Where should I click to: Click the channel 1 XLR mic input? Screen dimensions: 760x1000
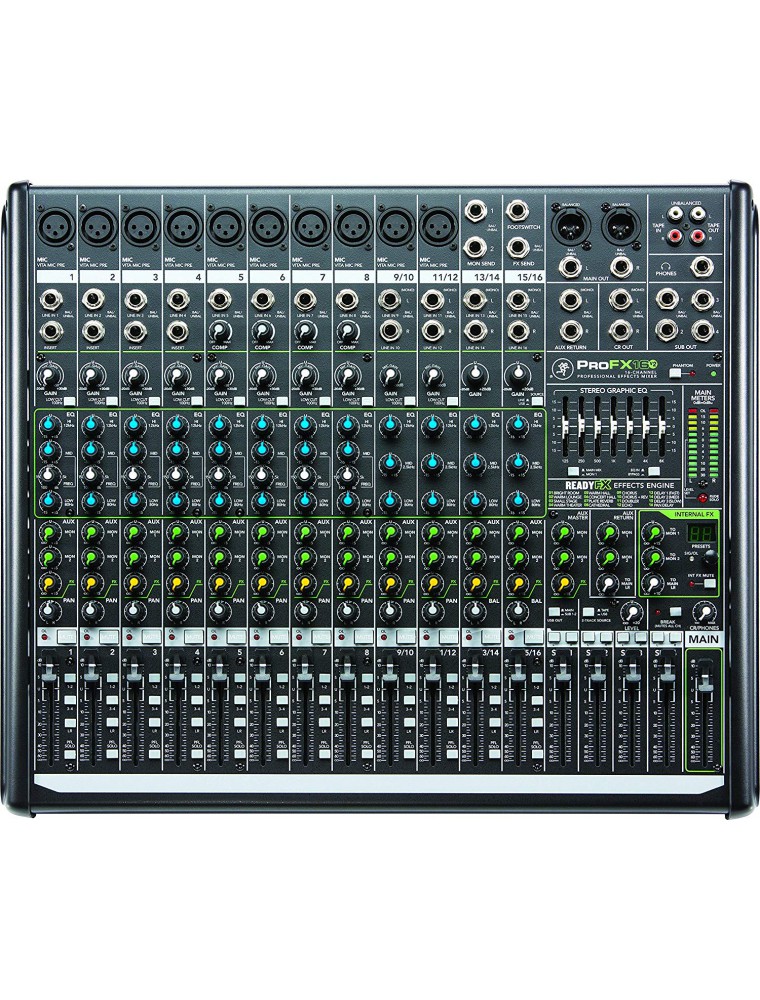[54, 227]
